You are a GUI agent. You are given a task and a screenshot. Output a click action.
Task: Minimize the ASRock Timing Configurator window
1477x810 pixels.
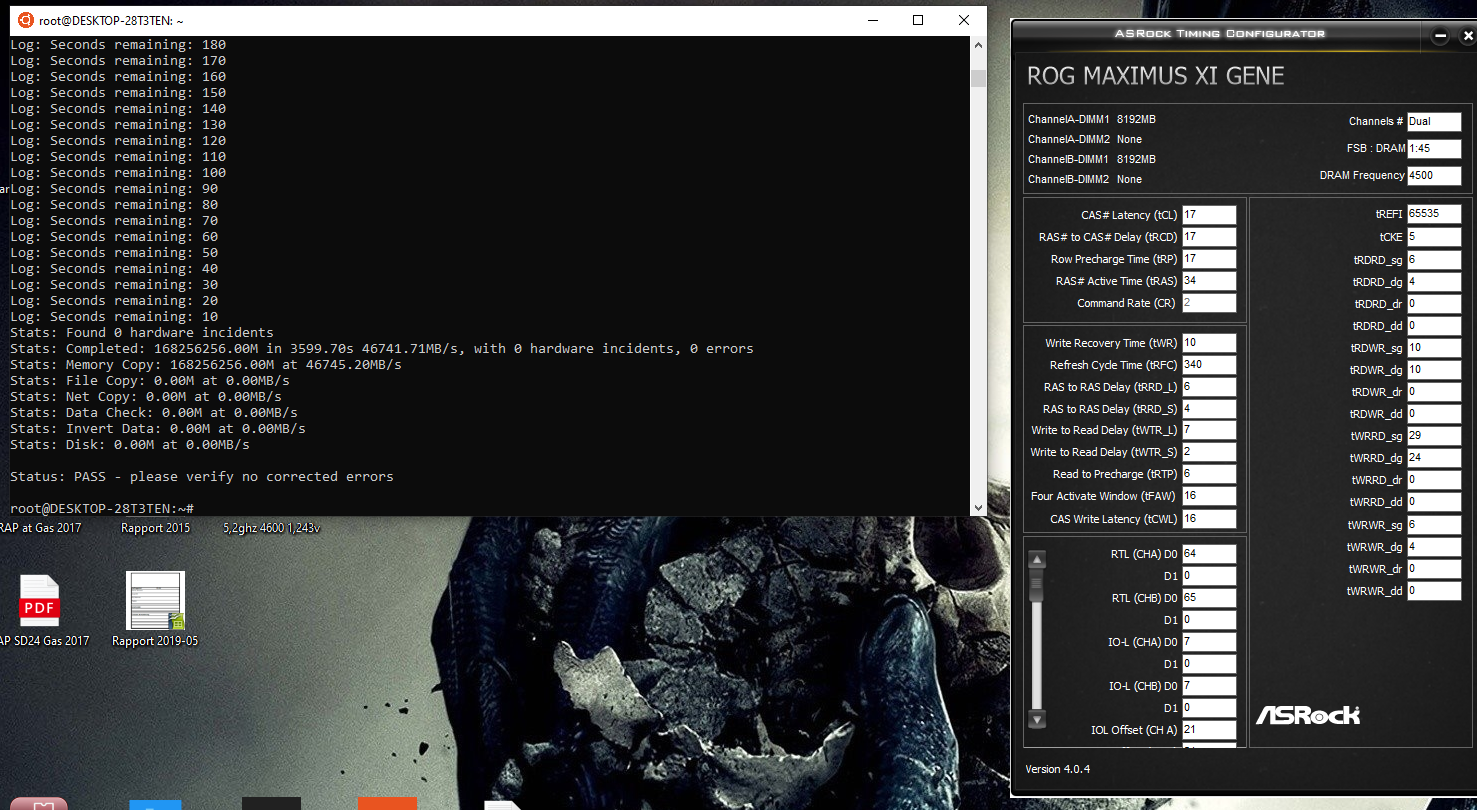coord(1440,36)
